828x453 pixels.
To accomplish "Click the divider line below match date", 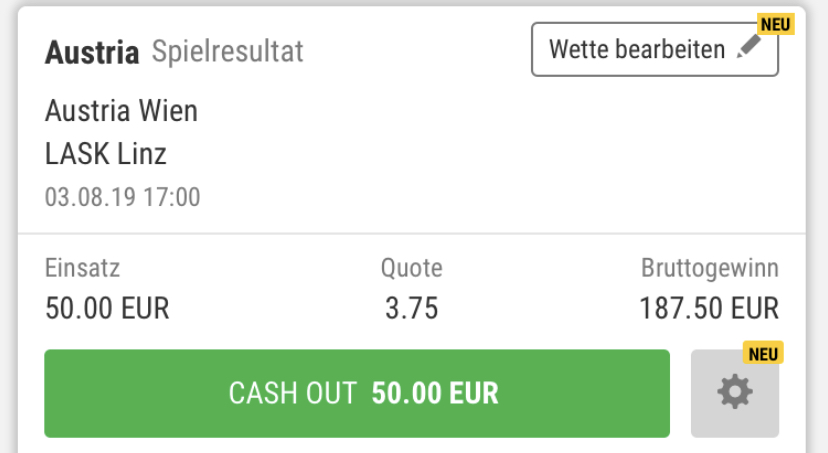I will point(412,233).
